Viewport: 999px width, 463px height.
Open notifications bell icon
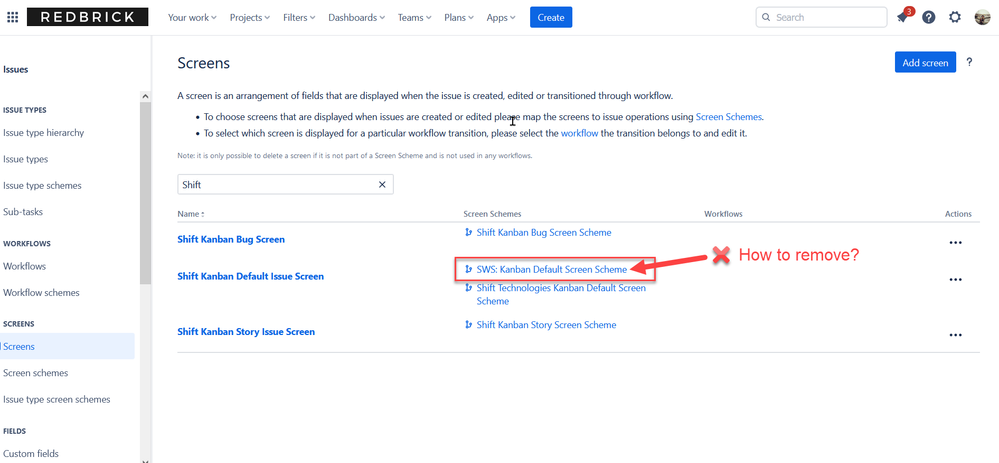903,17
